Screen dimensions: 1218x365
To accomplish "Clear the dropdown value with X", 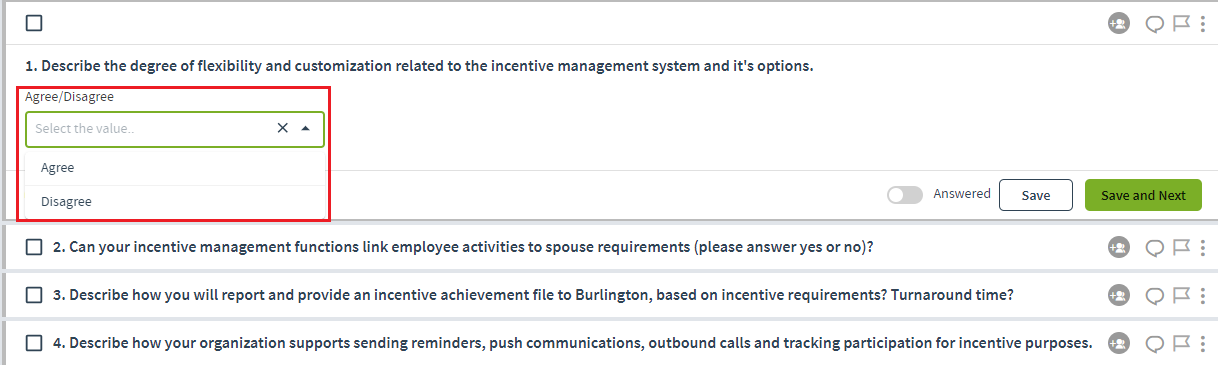I will 282,128.
